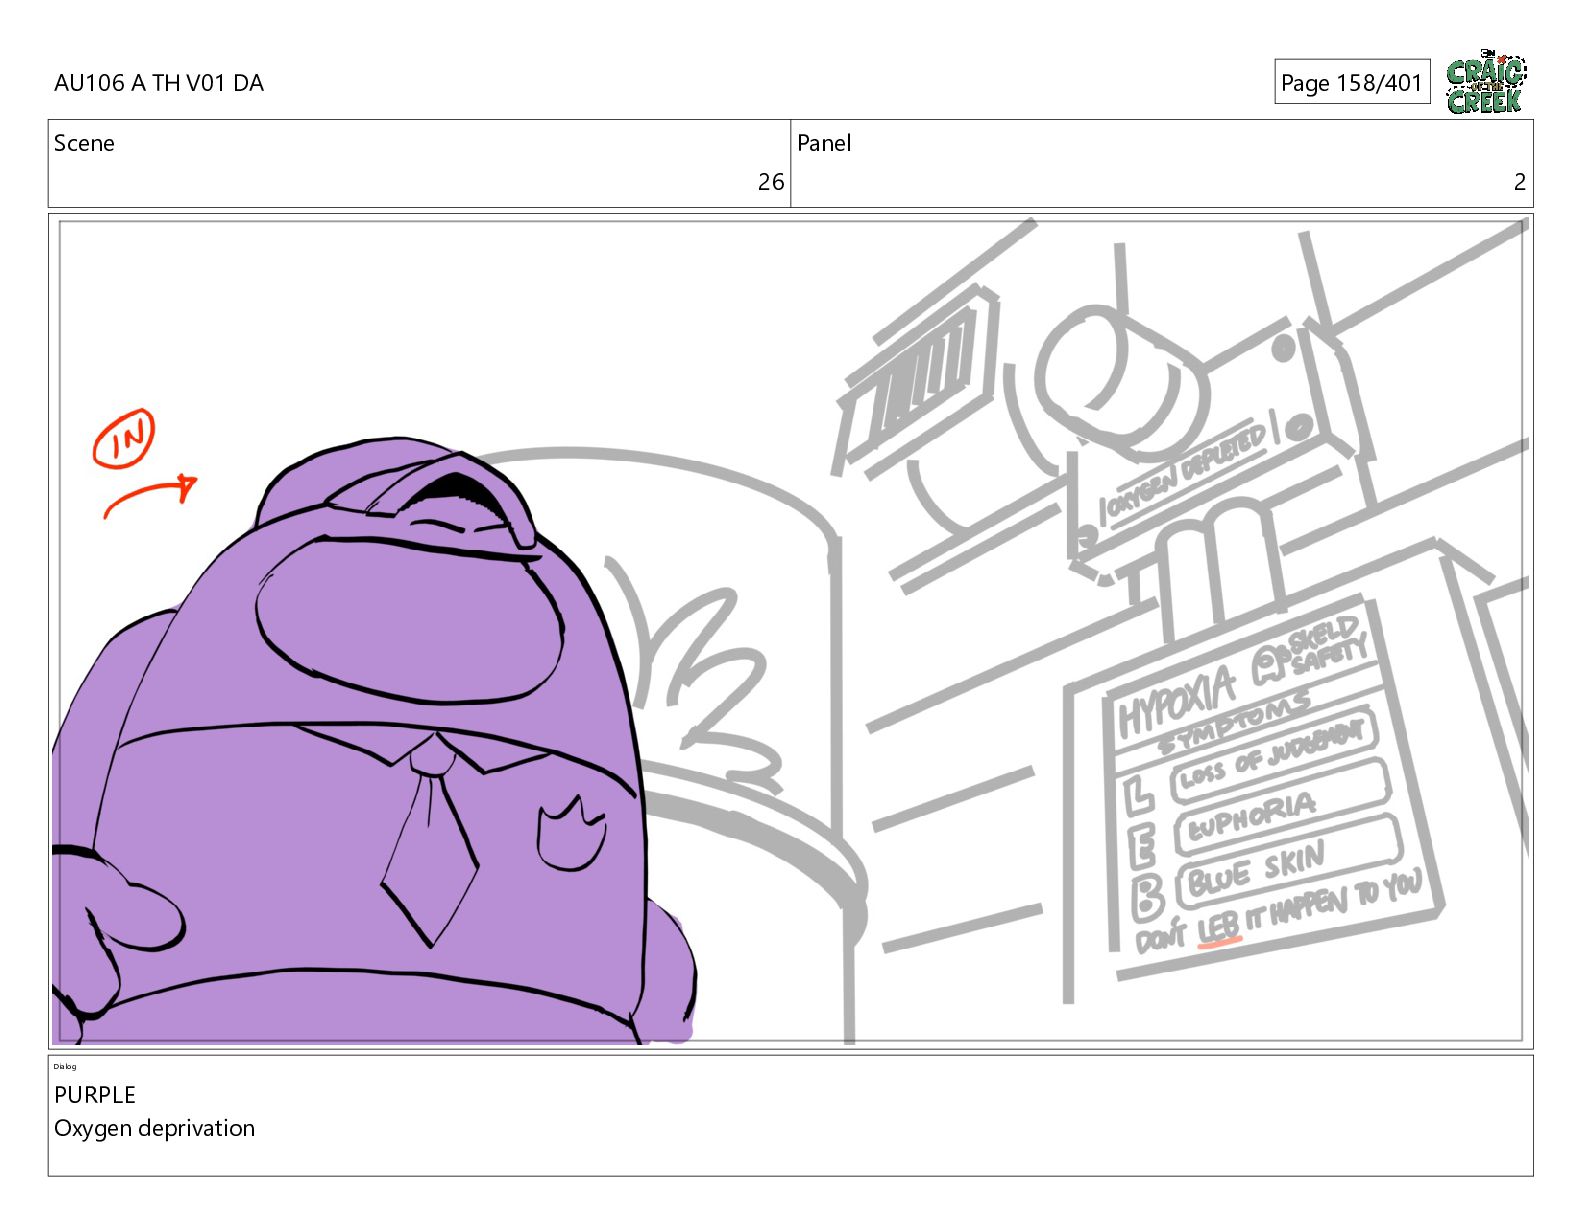Click the red circled 'IN' annotation
This screenshot has height=1224, width=1584.
(x=124, y=438)
